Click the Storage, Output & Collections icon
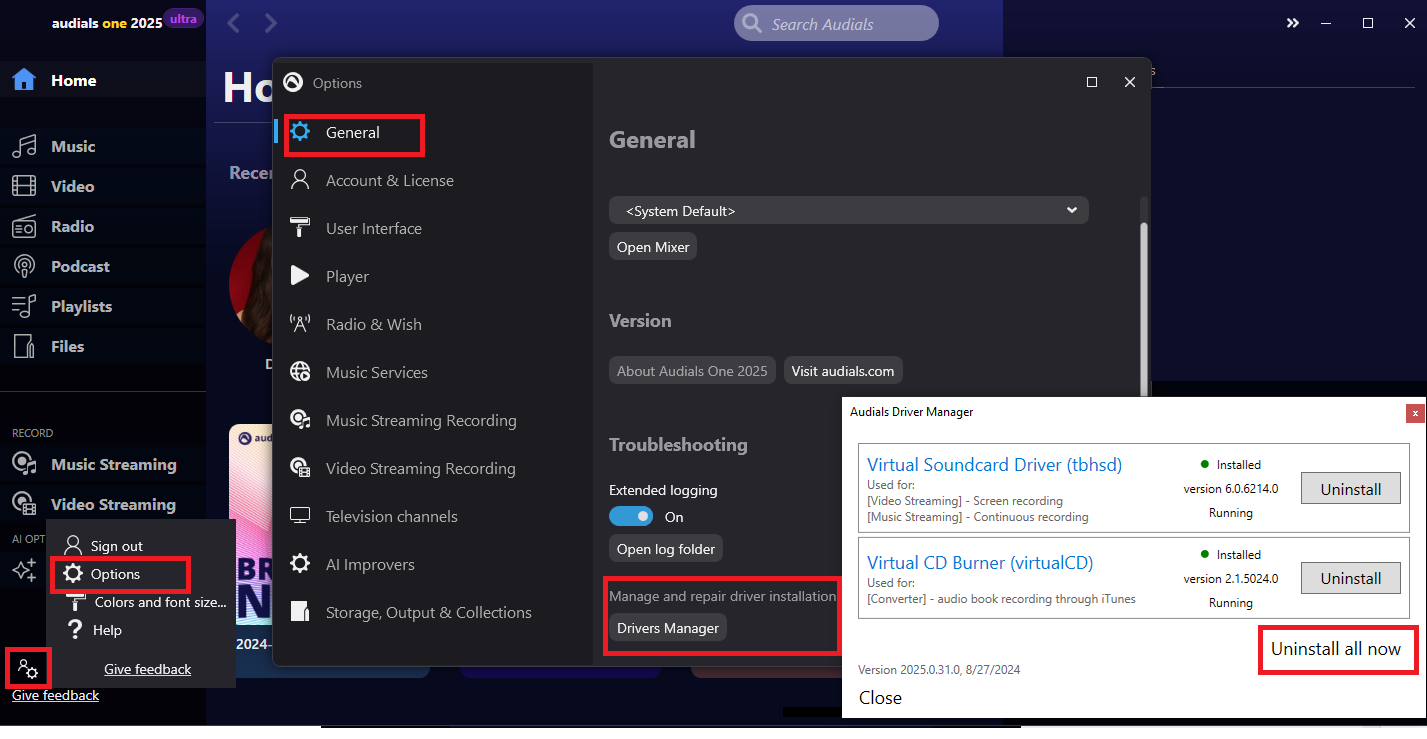 coord(300,612)
